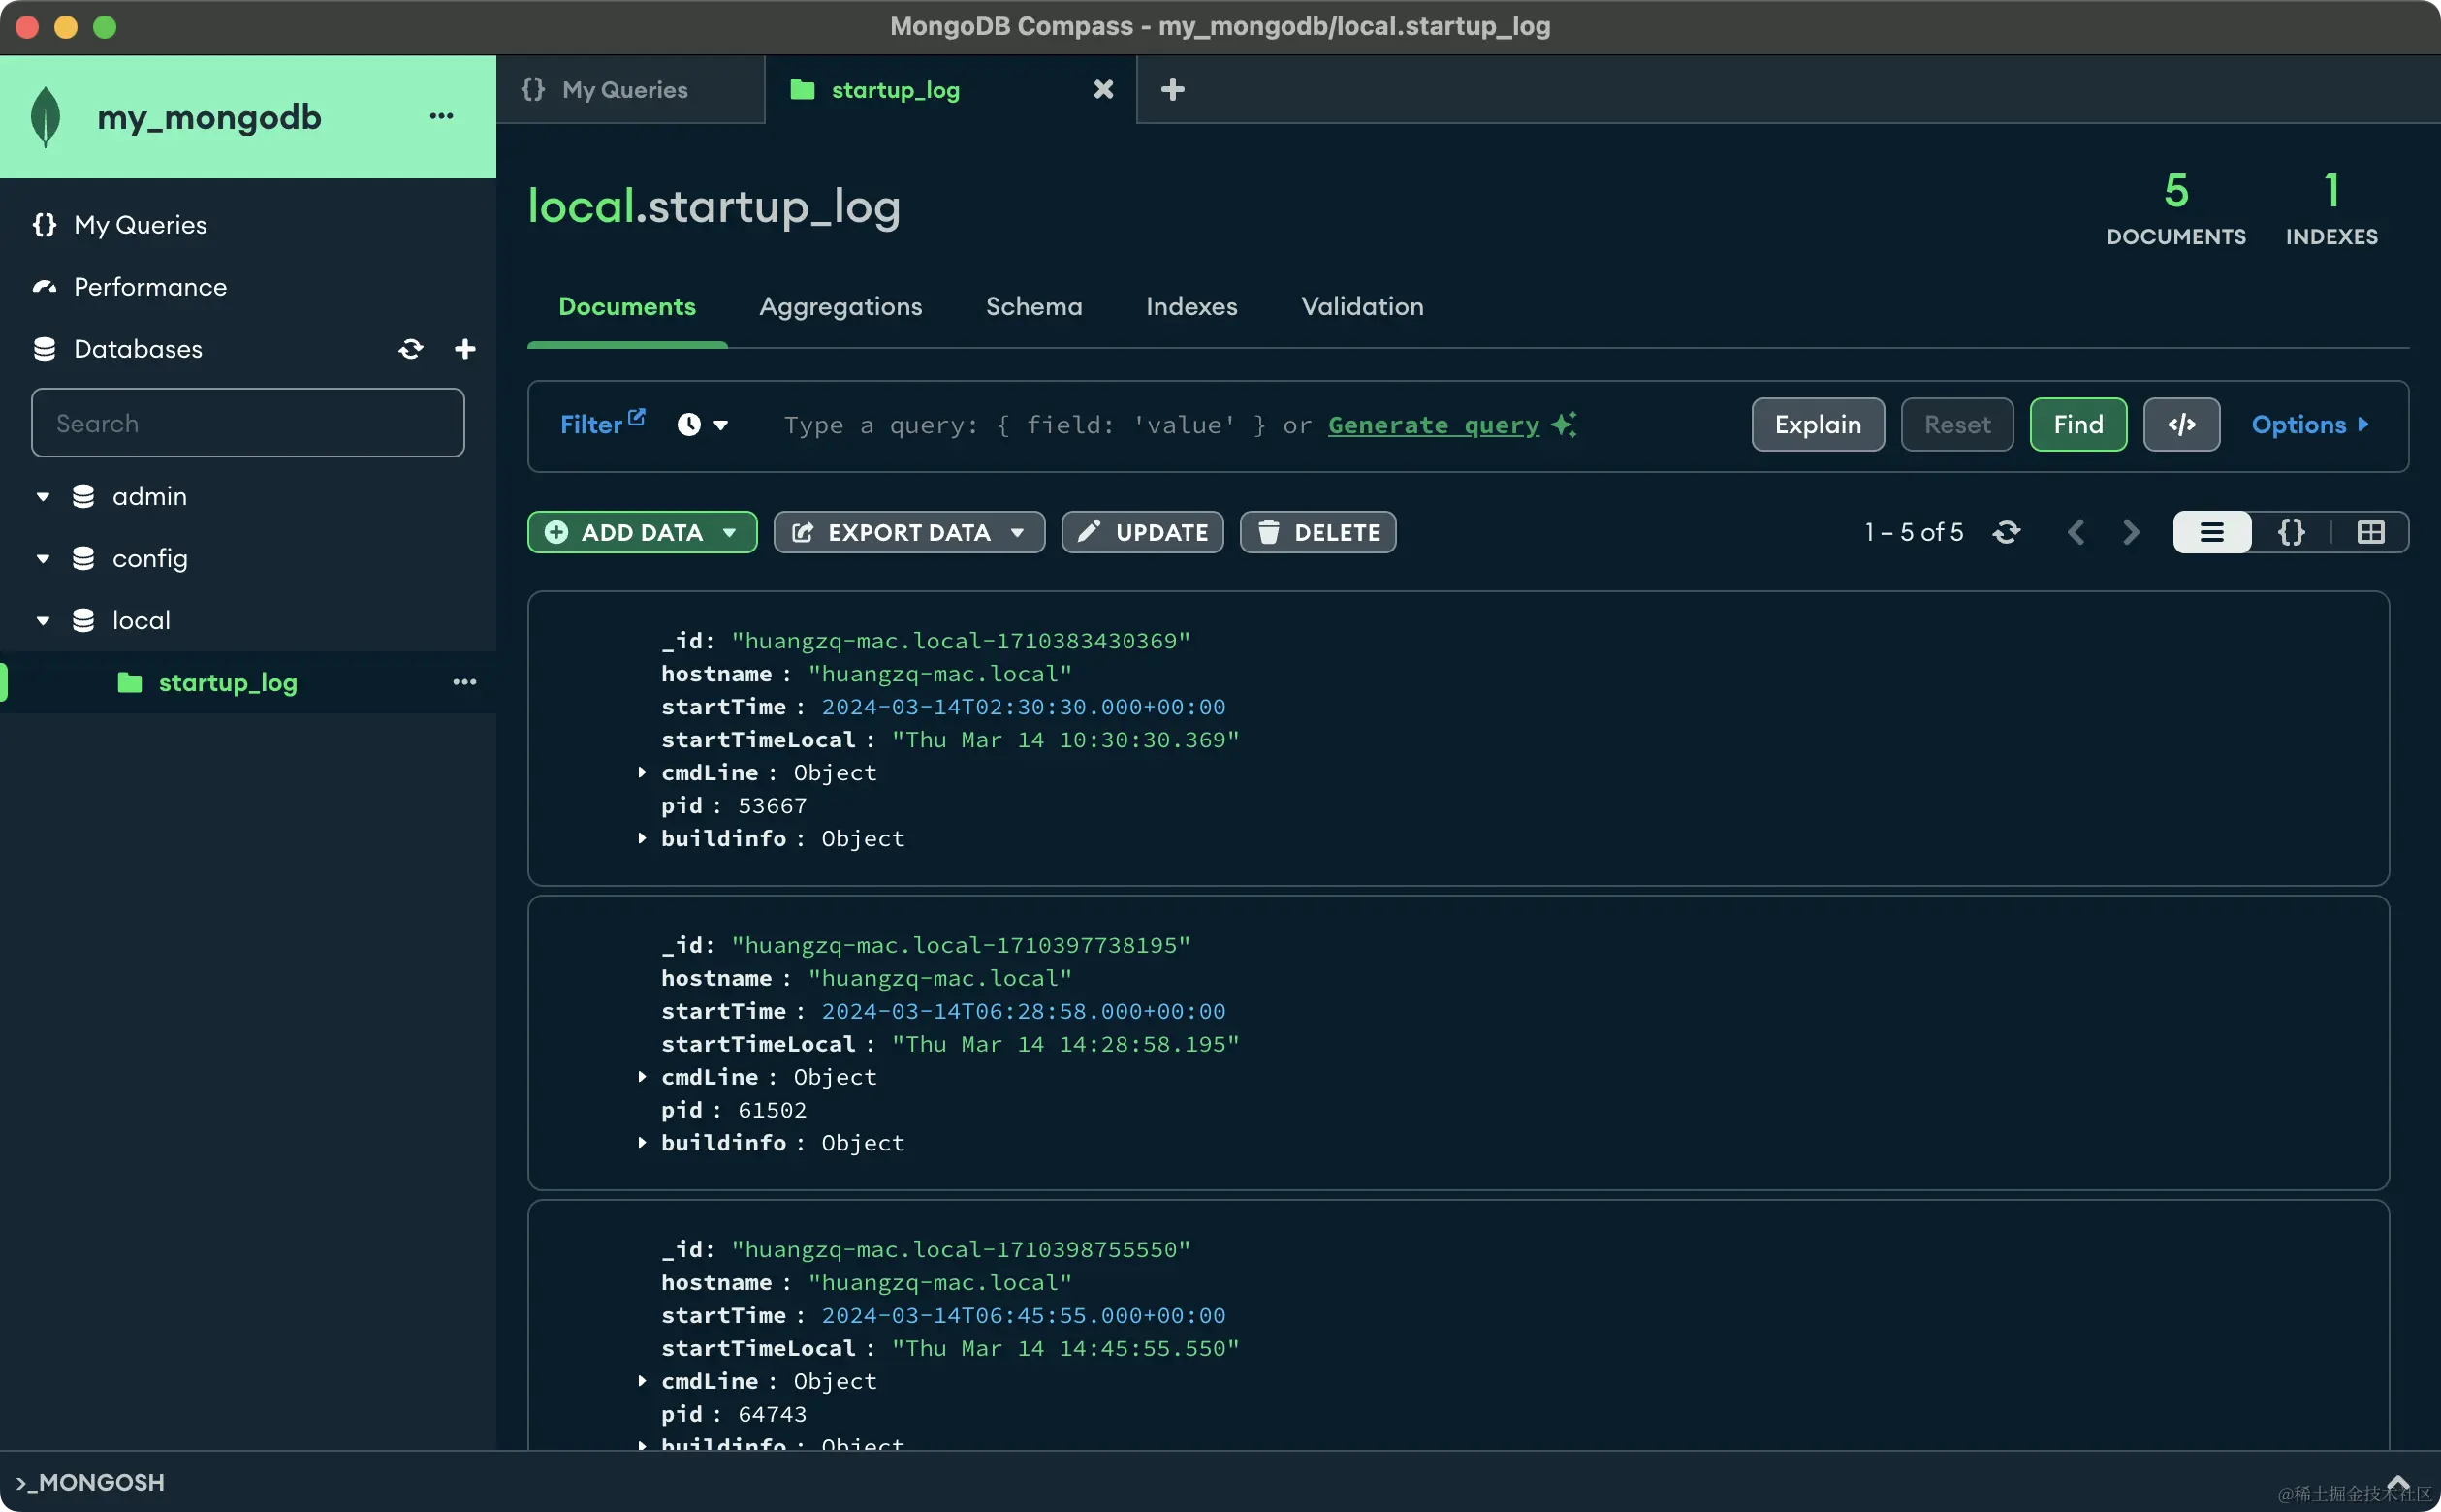Click the Find button
This screenshot has height=1512, width=2441.
(x=2077, y=425)
